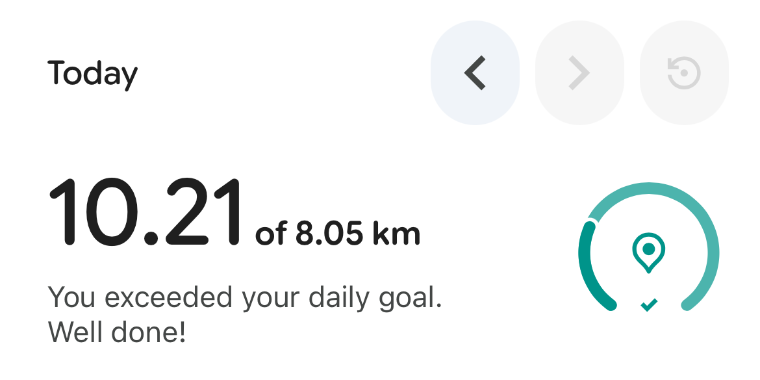Click the small checkmark below the pin
This screenshot has height=380, width=760.
[x=649, y=304]
